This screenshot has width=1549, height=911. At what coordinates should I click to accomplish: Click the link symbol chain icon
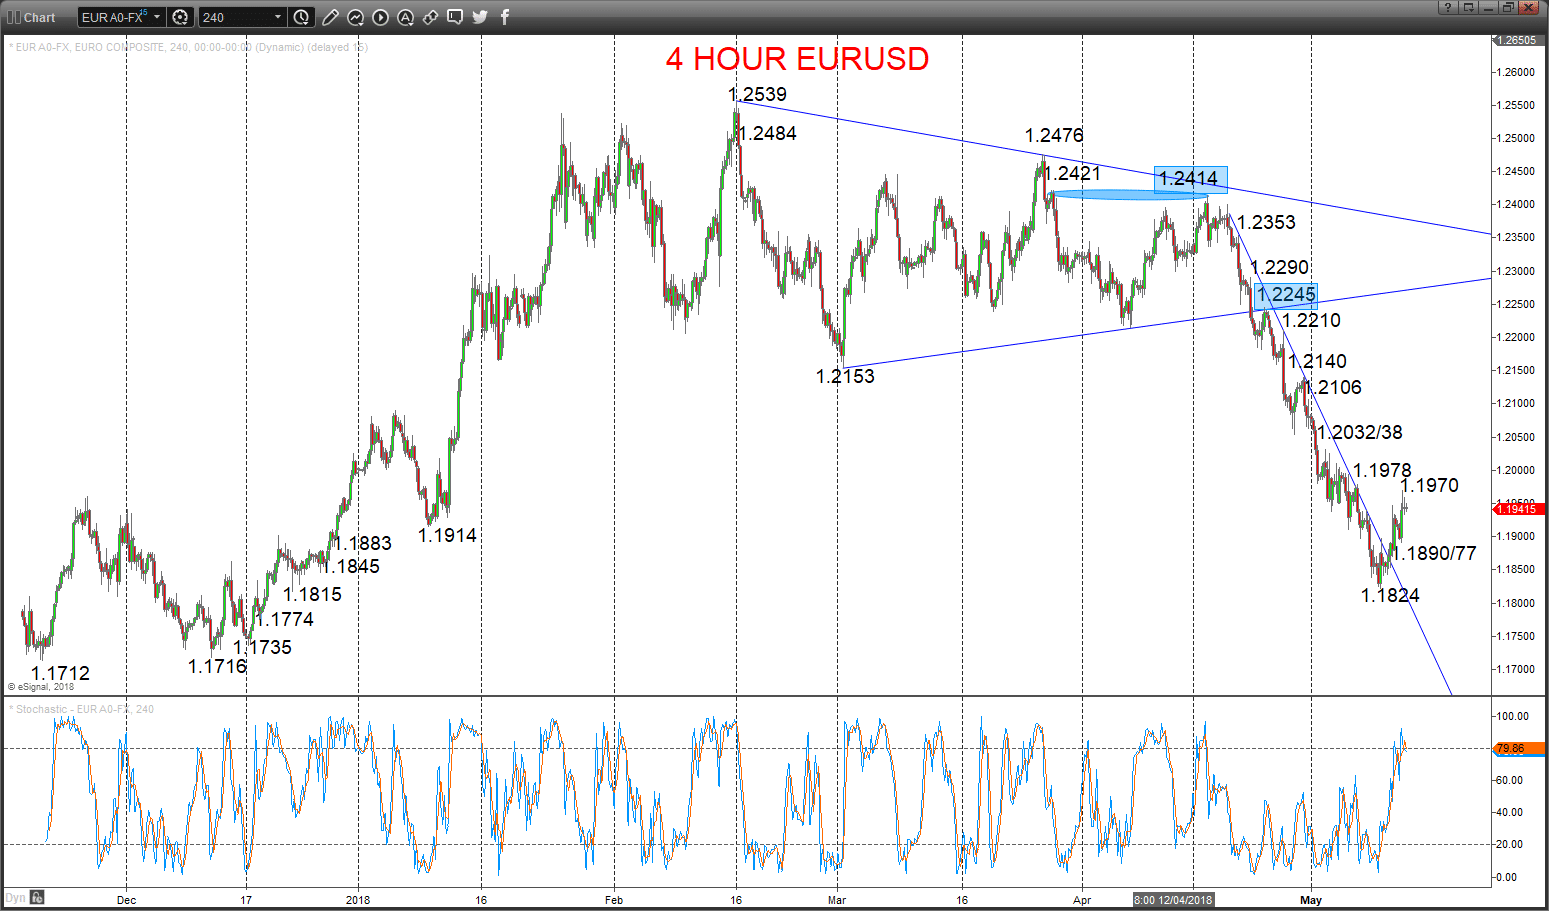(x=430, y=17)
